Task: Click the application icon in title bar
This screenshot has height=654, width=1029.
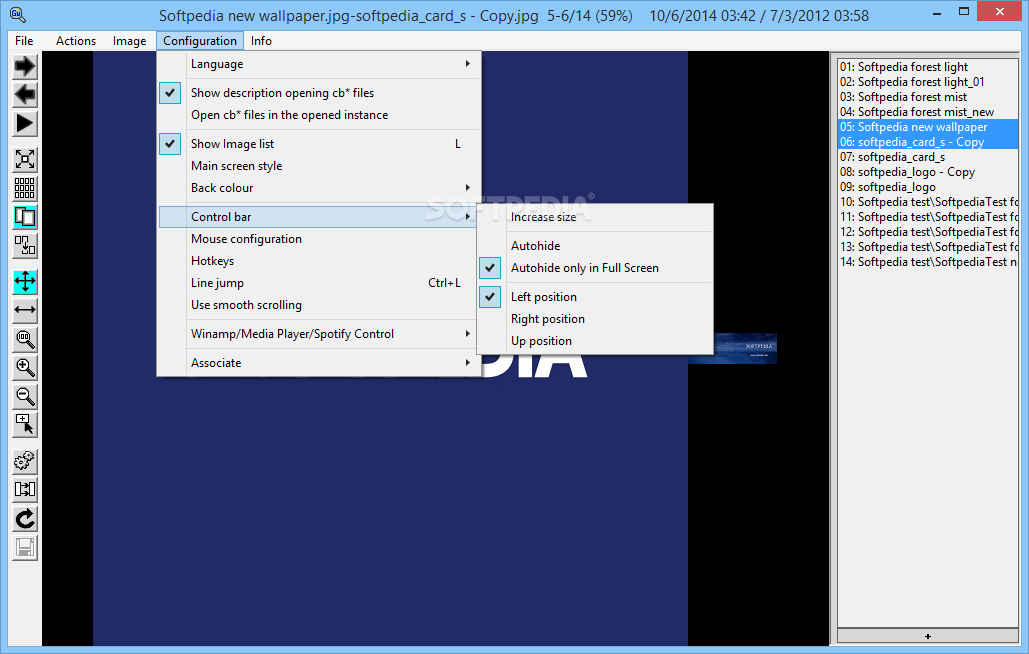Action: 18,14
